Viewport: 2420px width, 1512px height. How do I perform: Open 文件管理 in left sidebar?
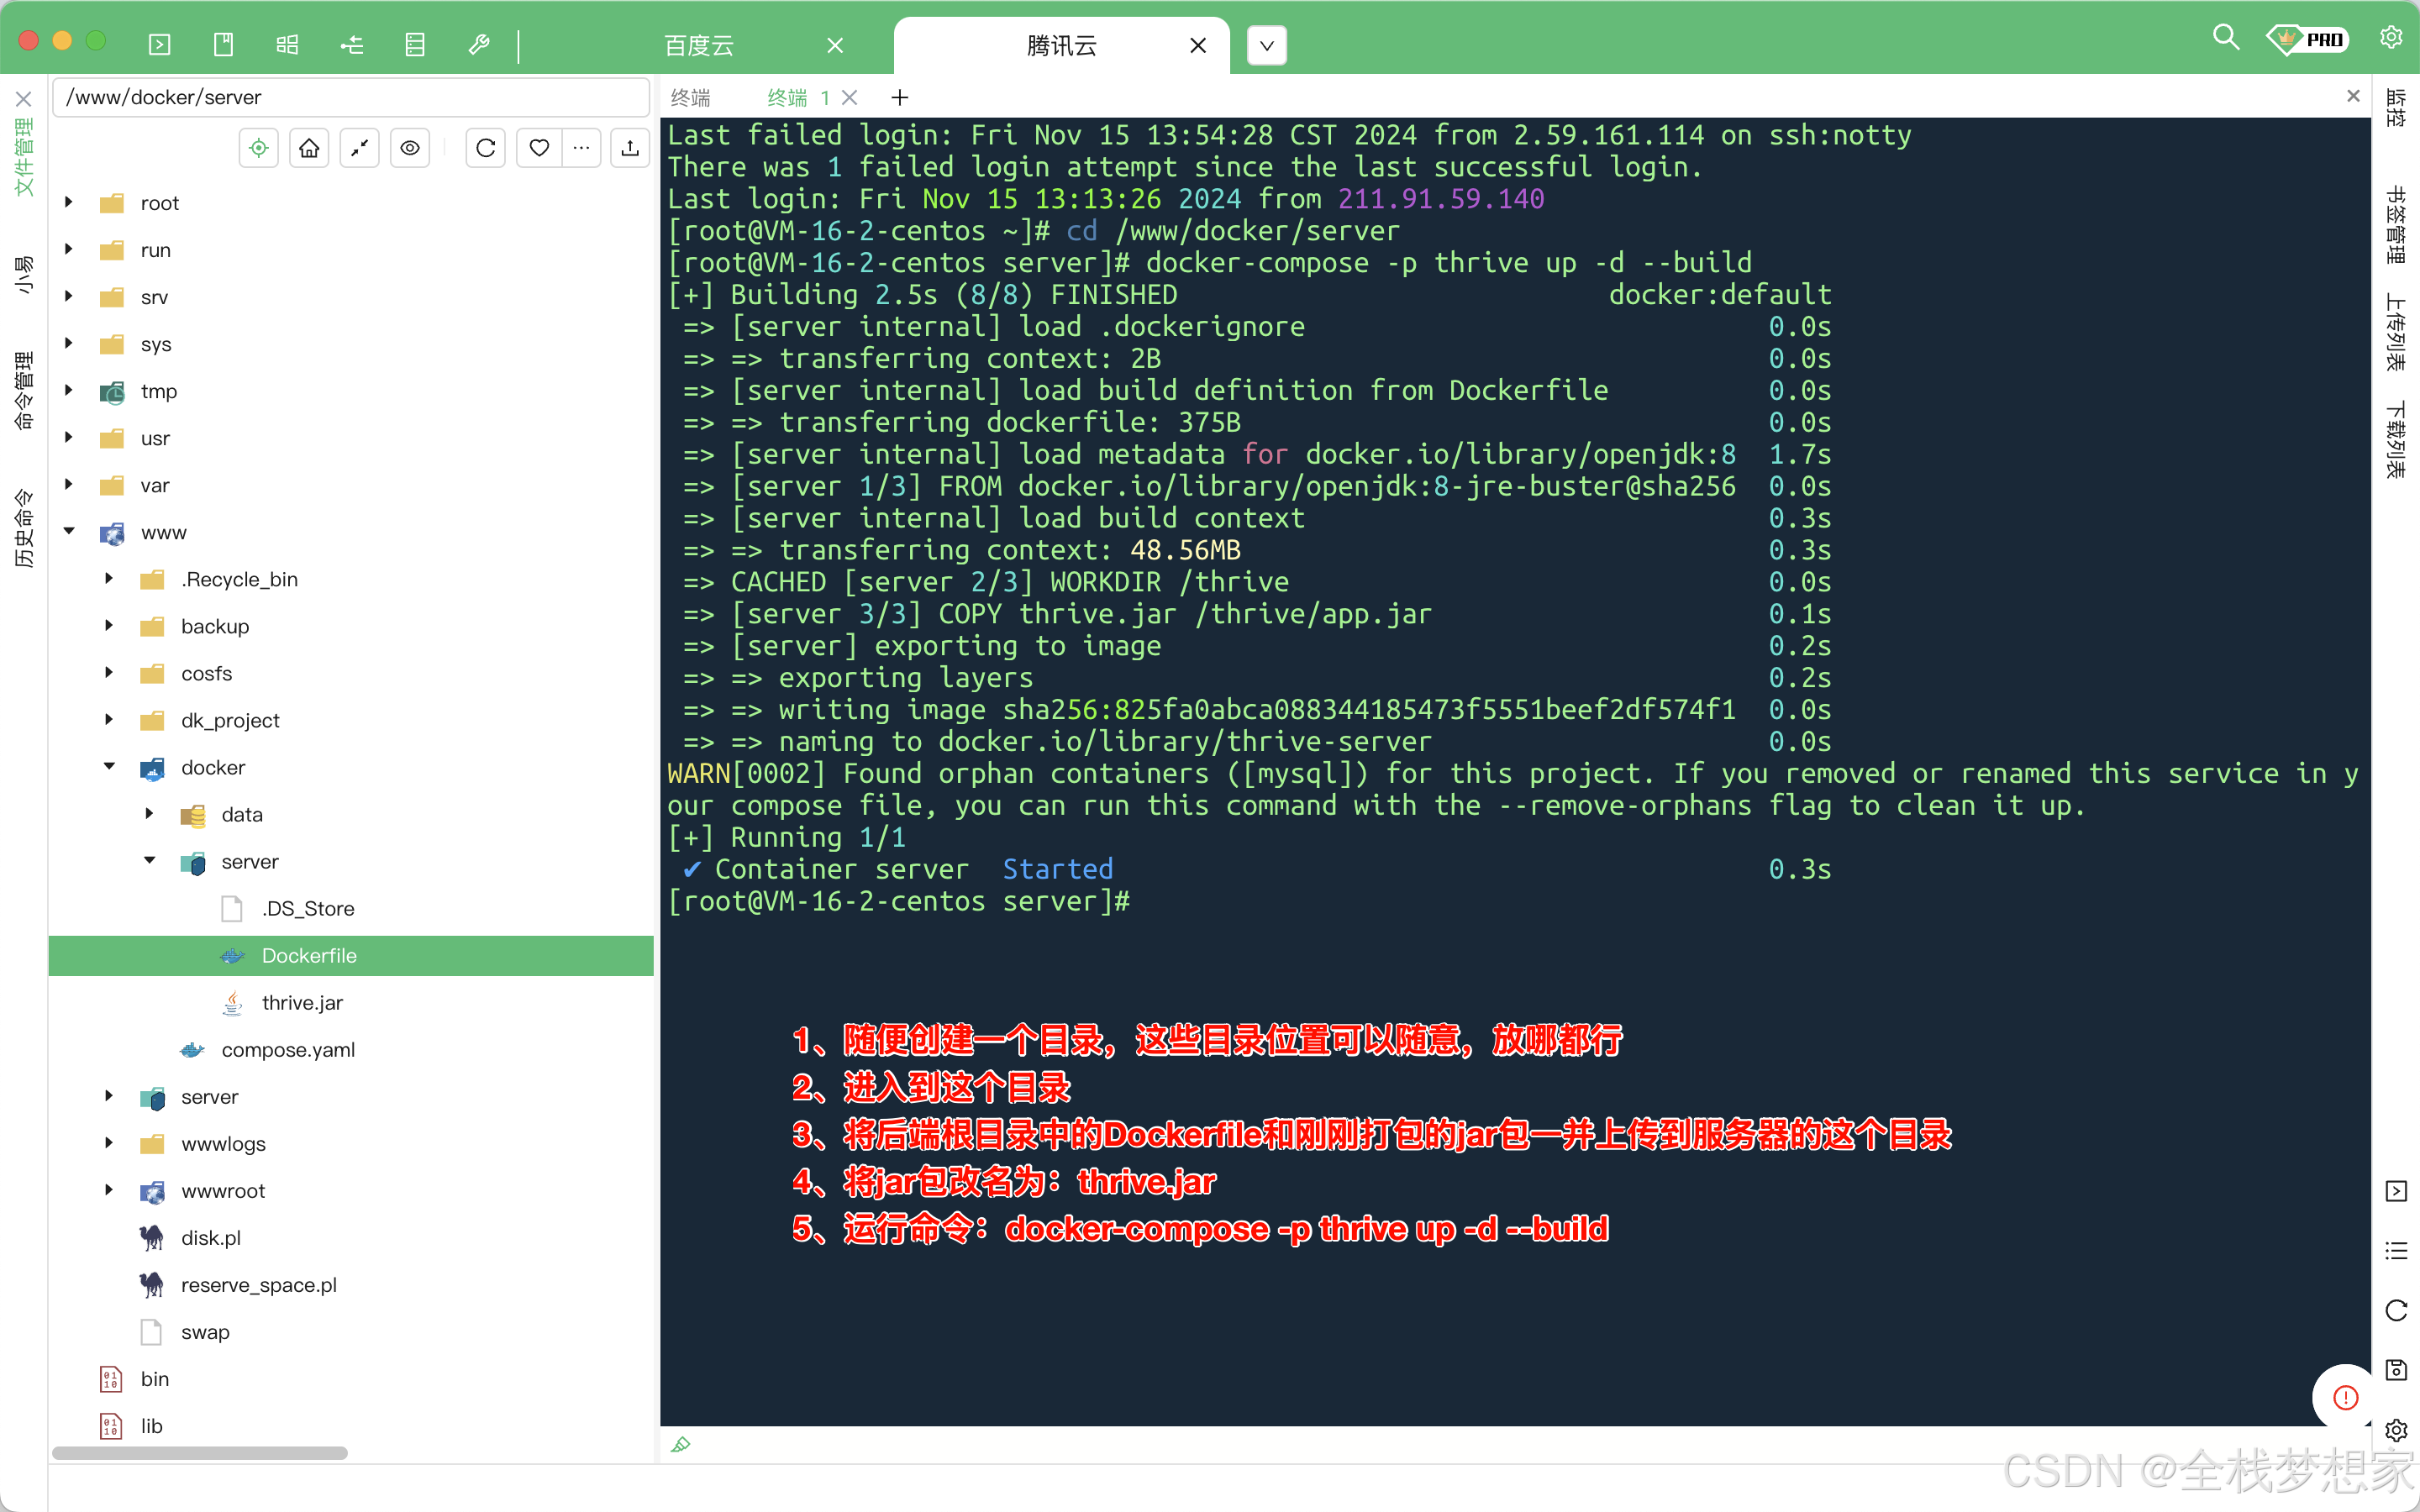24,157
